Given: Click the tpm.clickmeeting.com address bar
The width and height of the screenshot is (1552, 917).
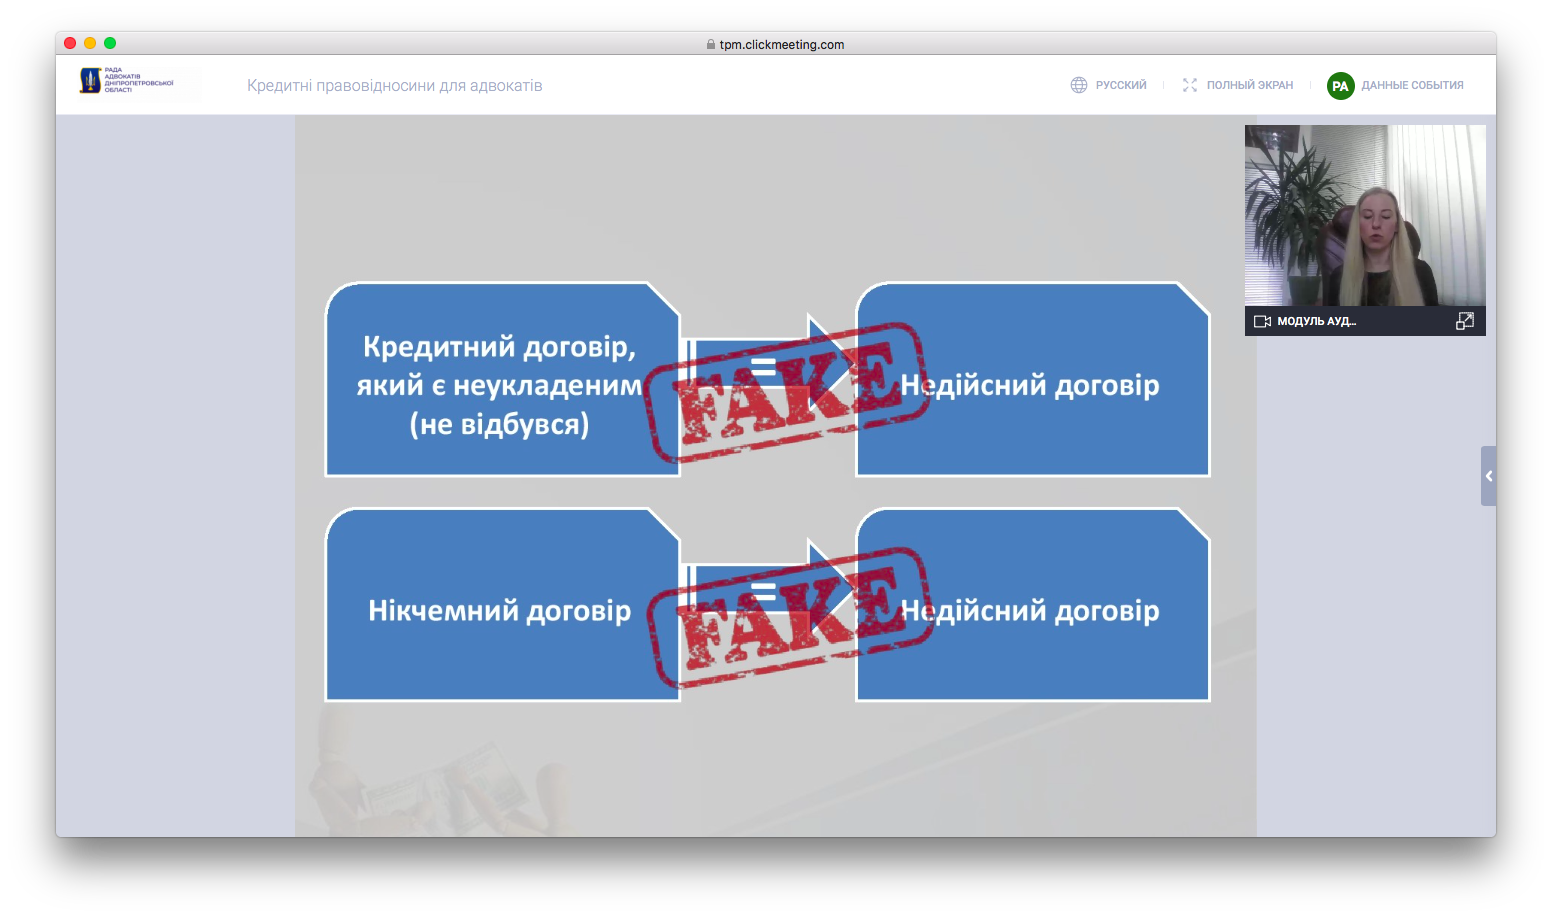Looking at the screenshot, I should pyautogui.click(x=781, y=44).
